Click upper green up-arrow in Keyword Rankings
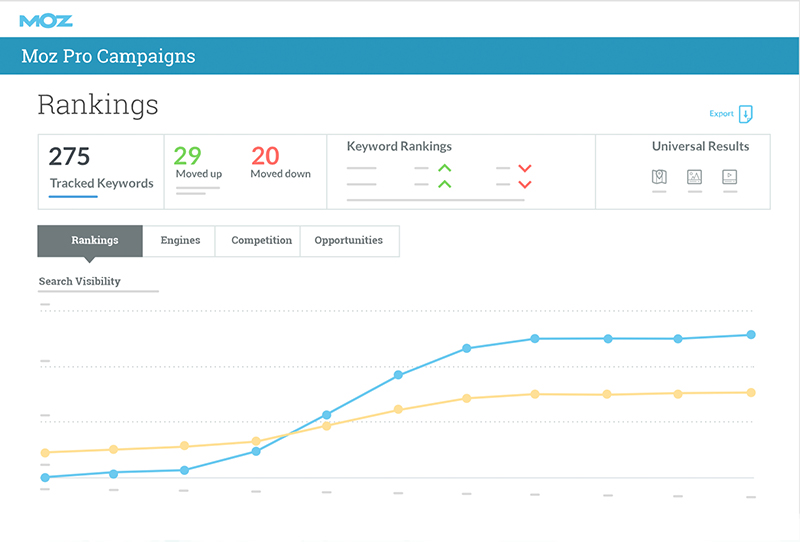This screenshot has height=550, width=800. pyautogui.click(x=444, y=168)
